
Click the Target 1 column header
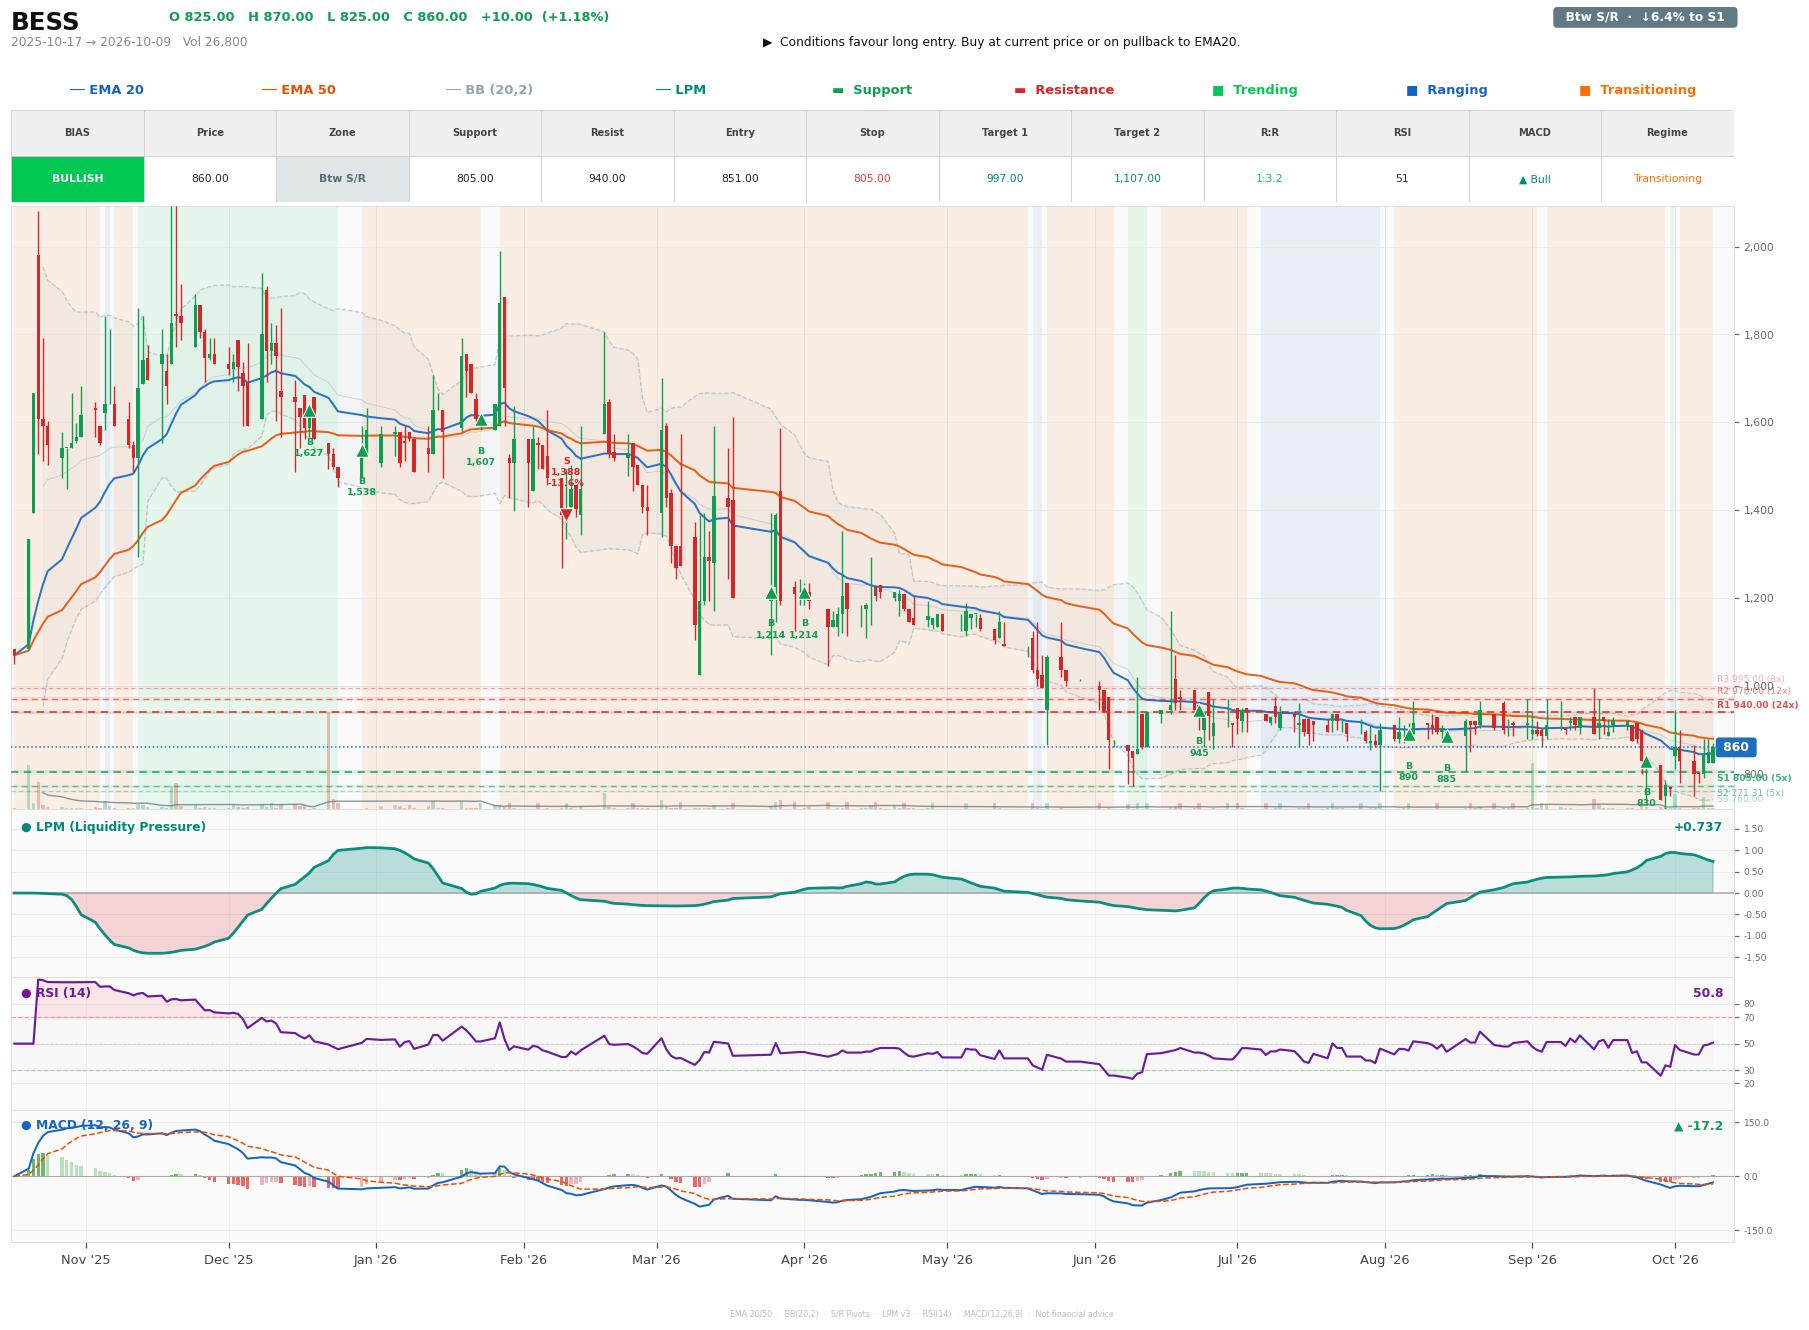tap(1004, 132)
